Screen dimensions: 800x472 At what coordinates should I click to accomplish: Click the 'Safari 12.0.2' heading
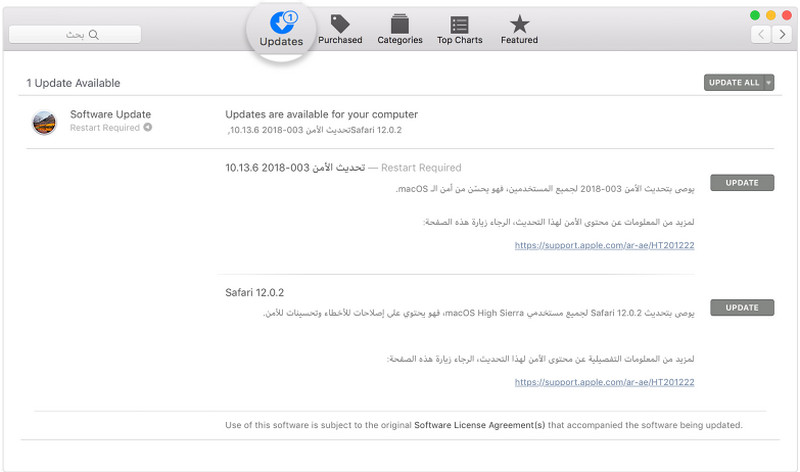[x=254, y=292]
